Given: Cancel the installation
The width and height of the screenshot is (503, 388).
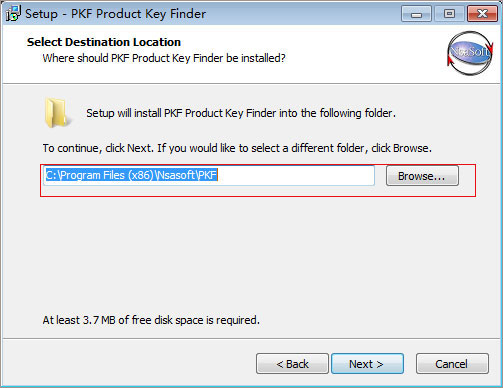Looking at the screenshot, I should (x=452, y=364).
